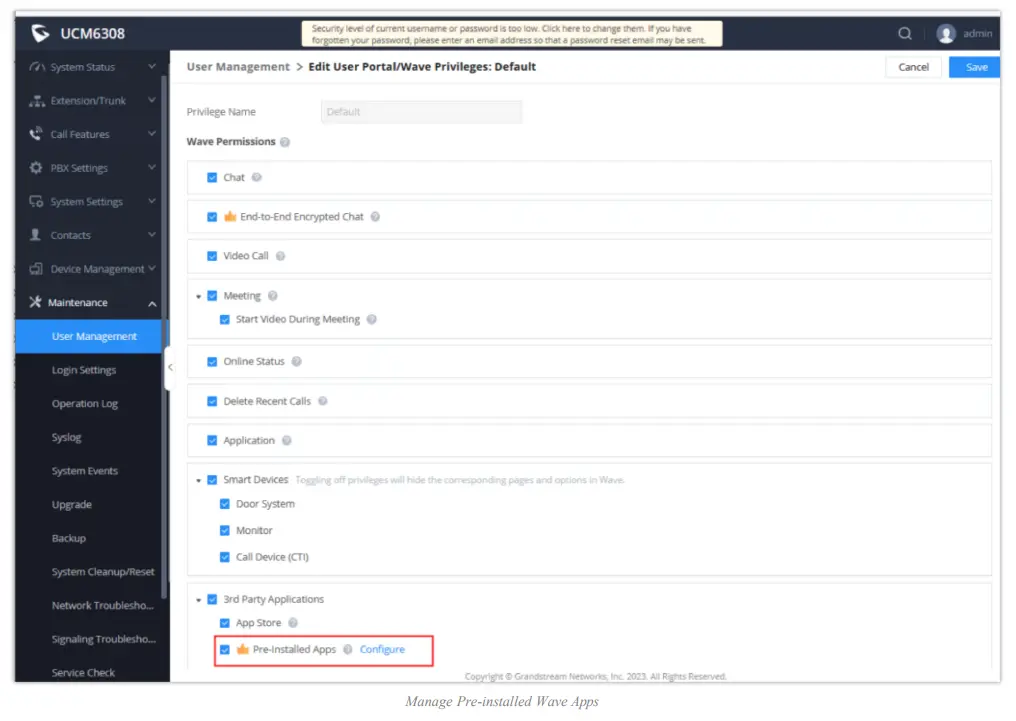Viewport: 1016px width, 721px height.
Task: Click the System Settings icon in sidebar
Action: tap(36, 201)
